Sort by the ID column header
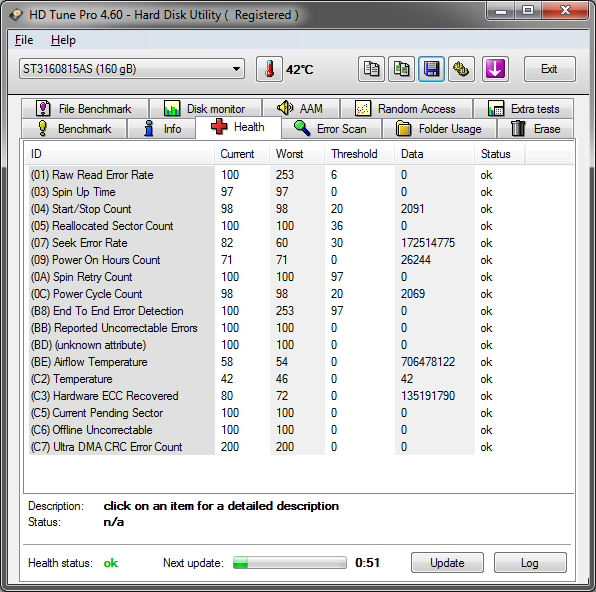Image resolution: width=596 pixels, height=592 pixels. pos(119,154)
